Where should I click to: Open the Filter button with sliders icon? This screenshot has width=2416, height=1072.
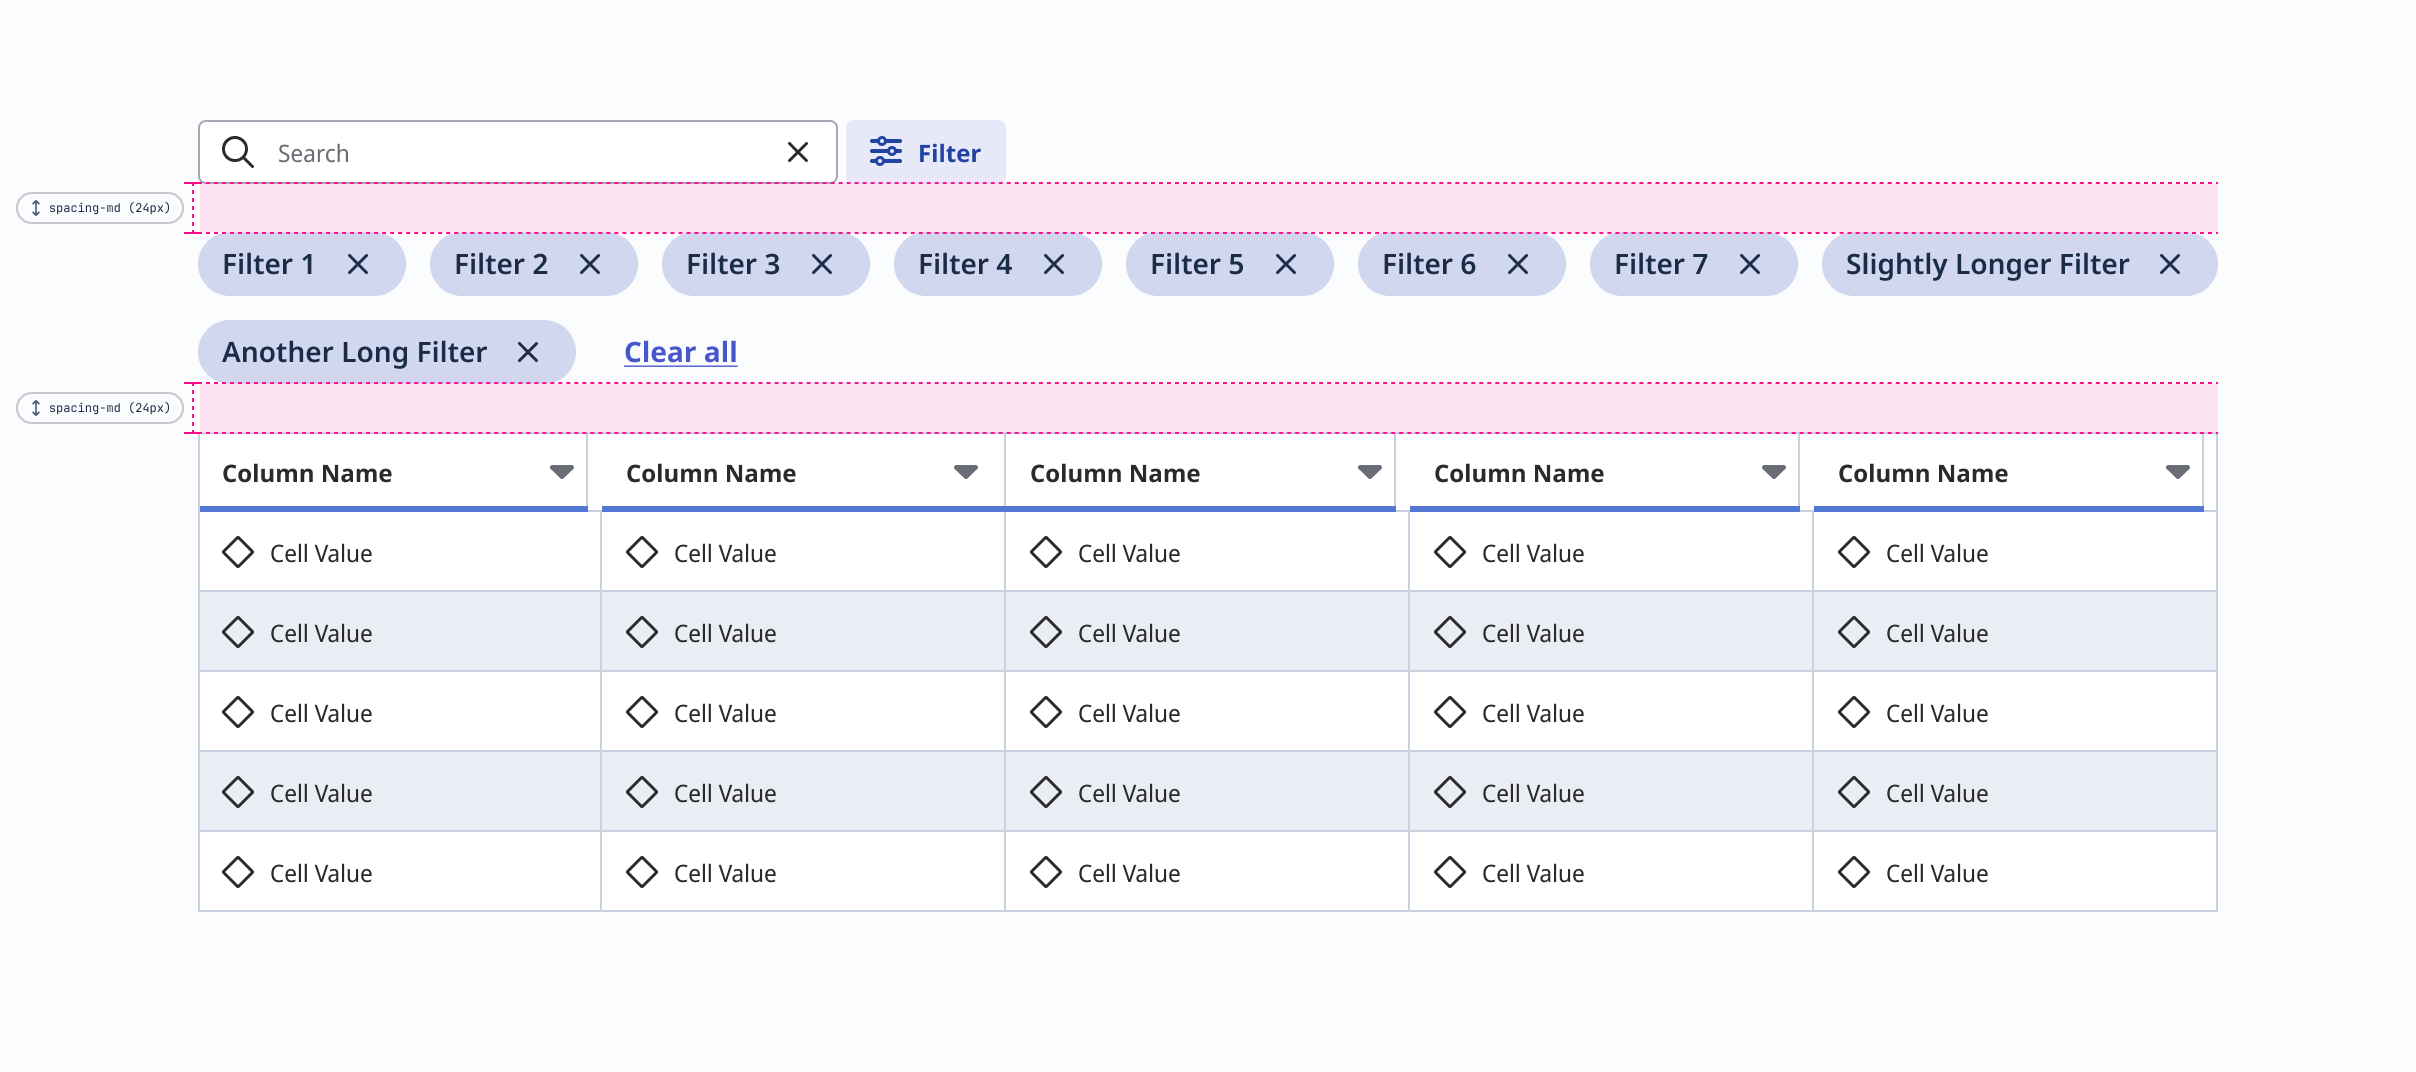926,152
